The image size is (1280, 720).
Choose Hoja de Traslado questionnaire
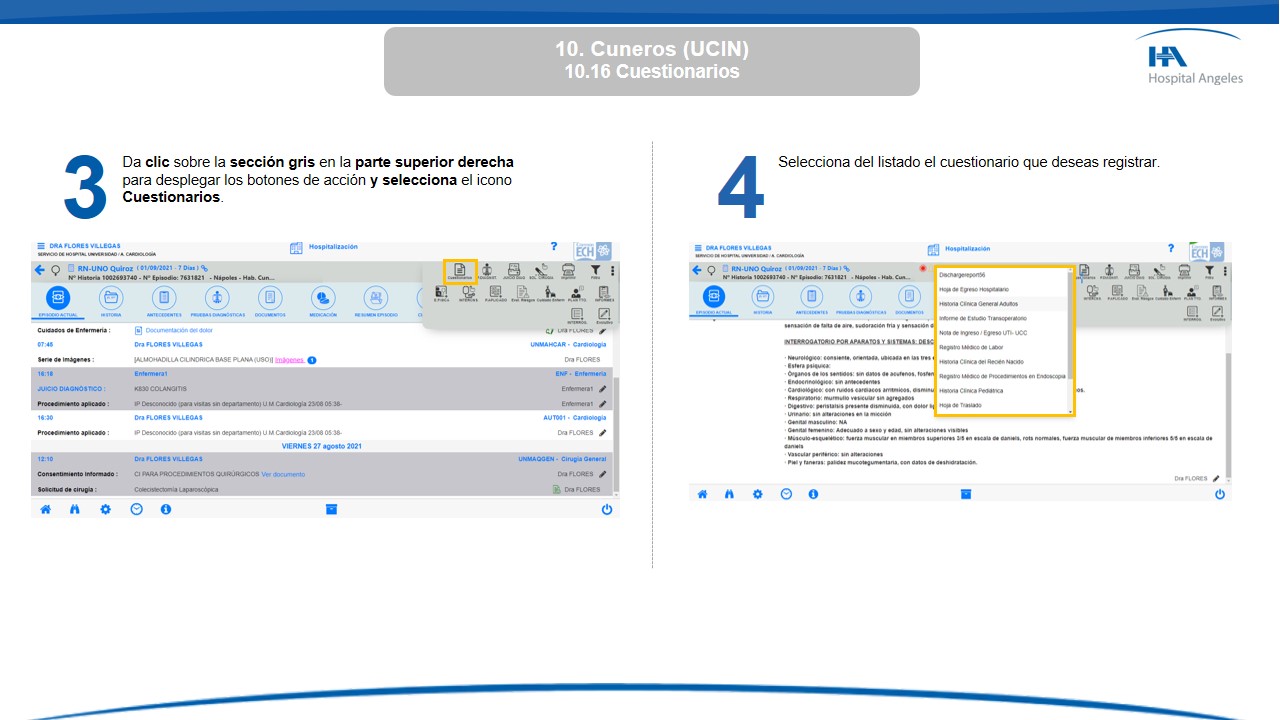pos(960,405)
